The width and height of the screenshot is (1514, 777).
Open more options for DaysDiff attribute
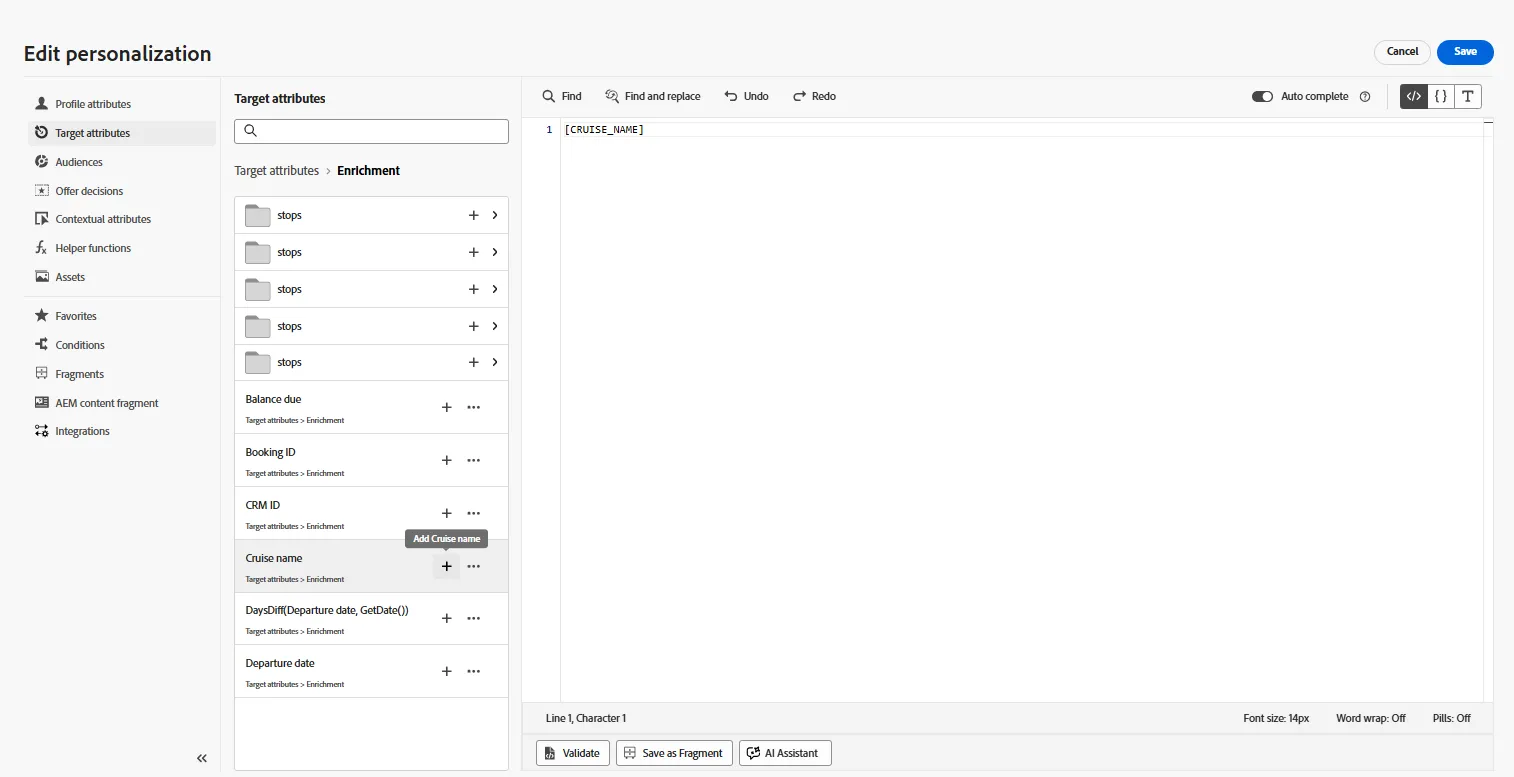(474, 619)
